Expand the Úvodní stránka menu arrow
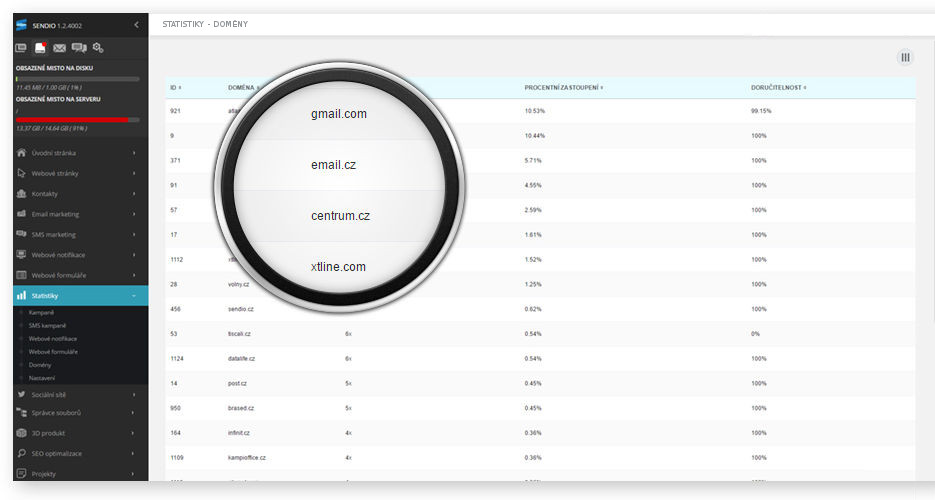935x500 pixels. (x=134, y=153)
